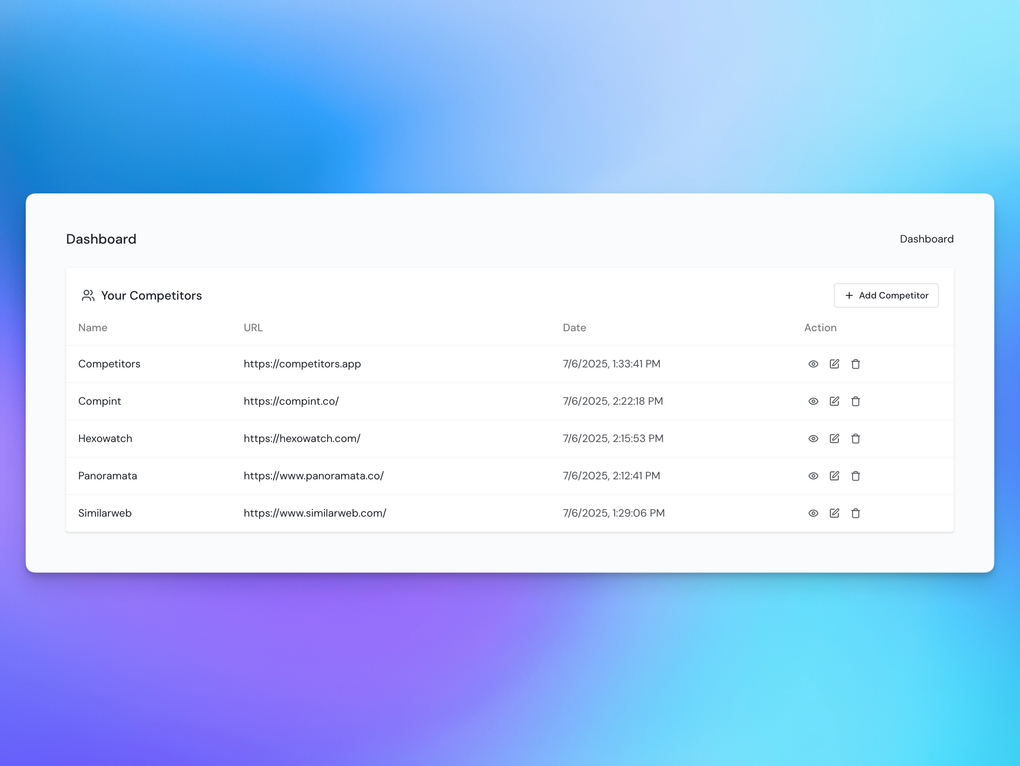Screen dimensions: 1020x766
Task: Delete the Similarweb competitor
Action: [855, 513]
